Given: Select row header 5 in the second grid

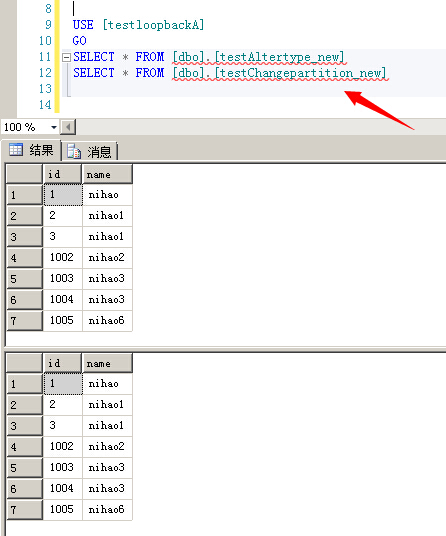Looking at the screenshot, I should 25,468.
